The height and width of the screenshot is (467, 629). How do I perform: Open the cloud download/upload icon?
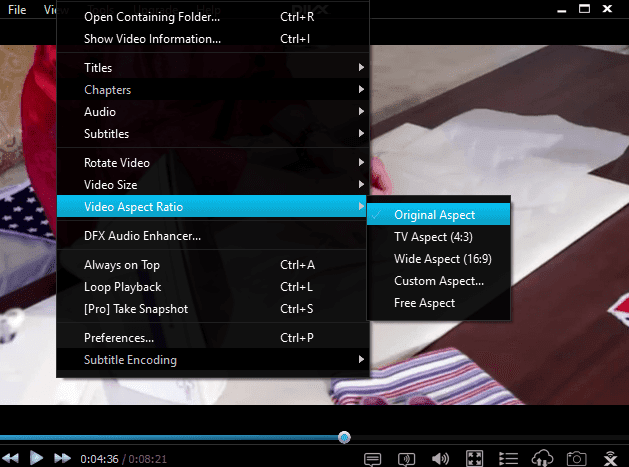542,458
